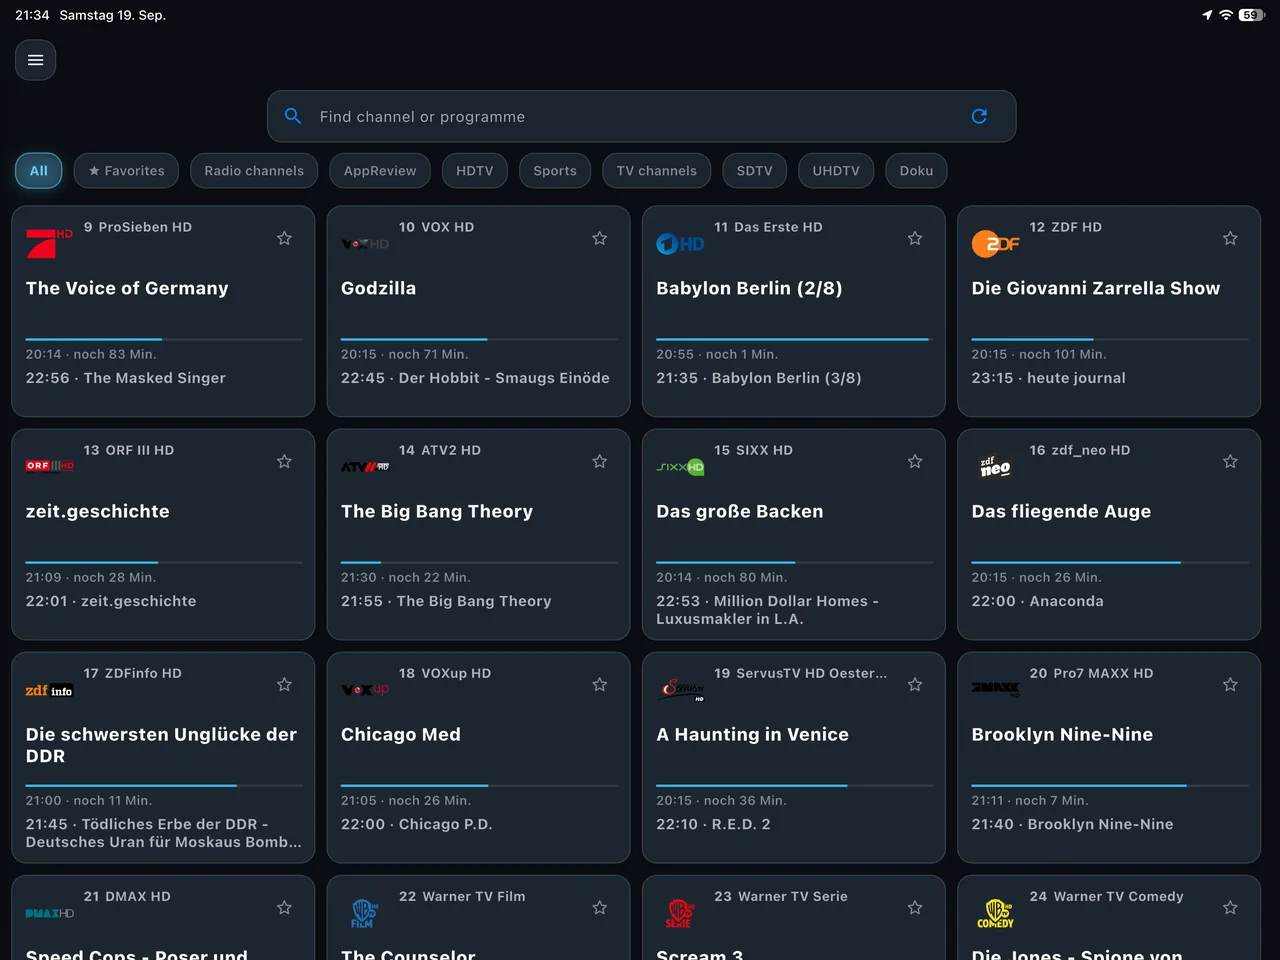Favorite ATV2 HD with its star
This screenshot has width=1280, height=960.
coord(600,461)
